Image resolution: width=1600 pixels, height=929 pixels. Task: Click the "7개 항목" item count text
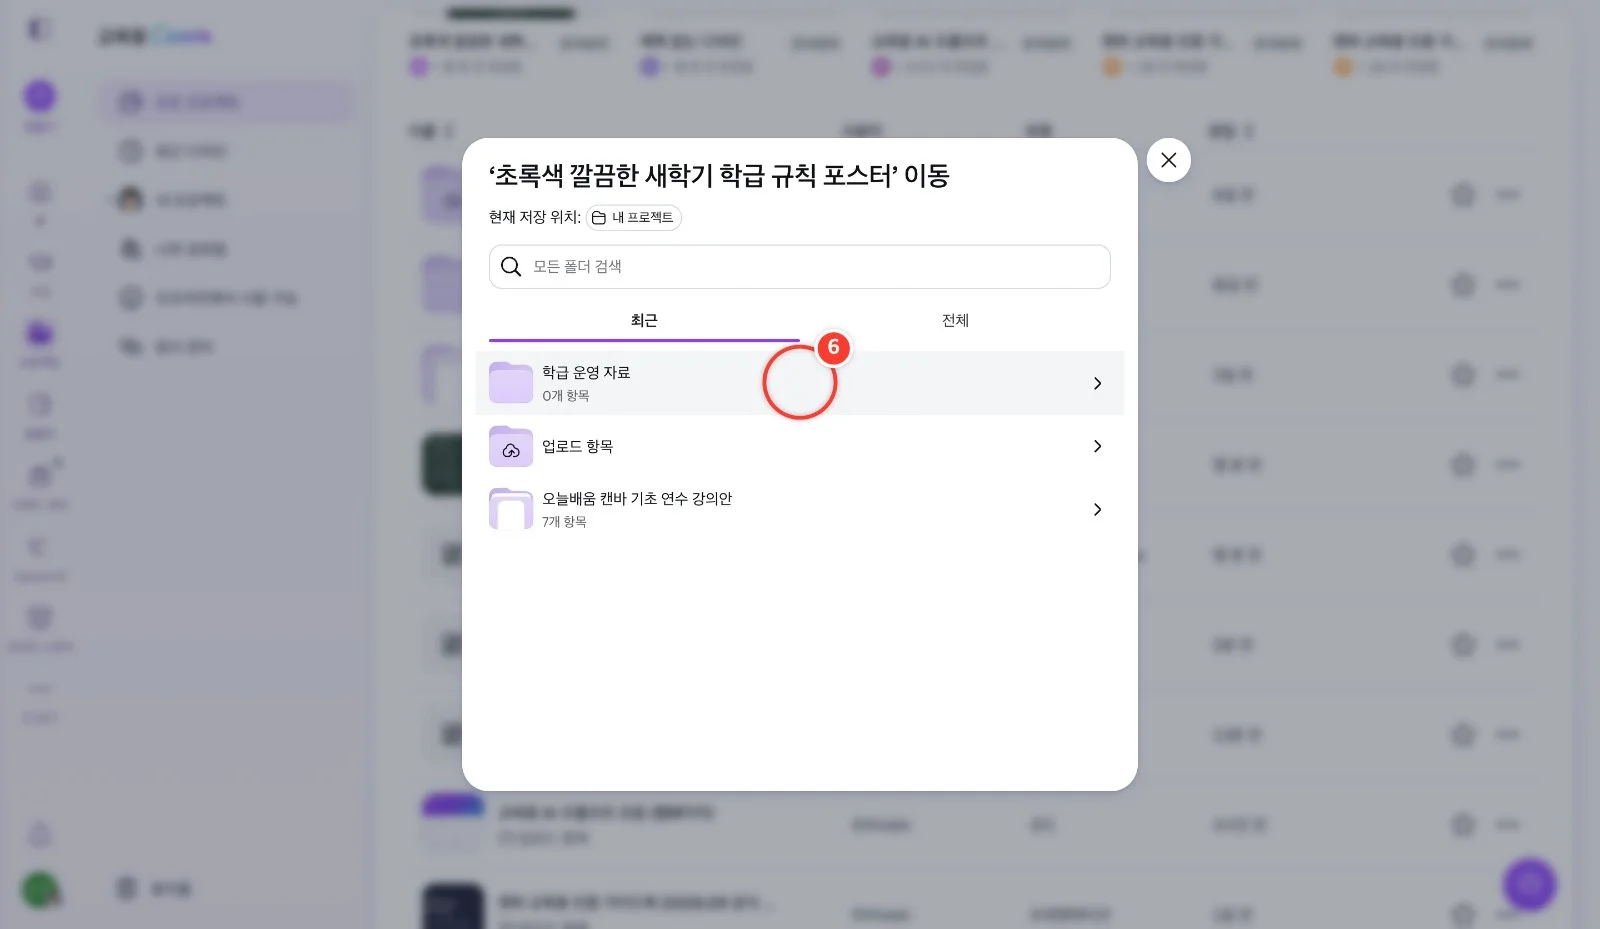point(564,522)
